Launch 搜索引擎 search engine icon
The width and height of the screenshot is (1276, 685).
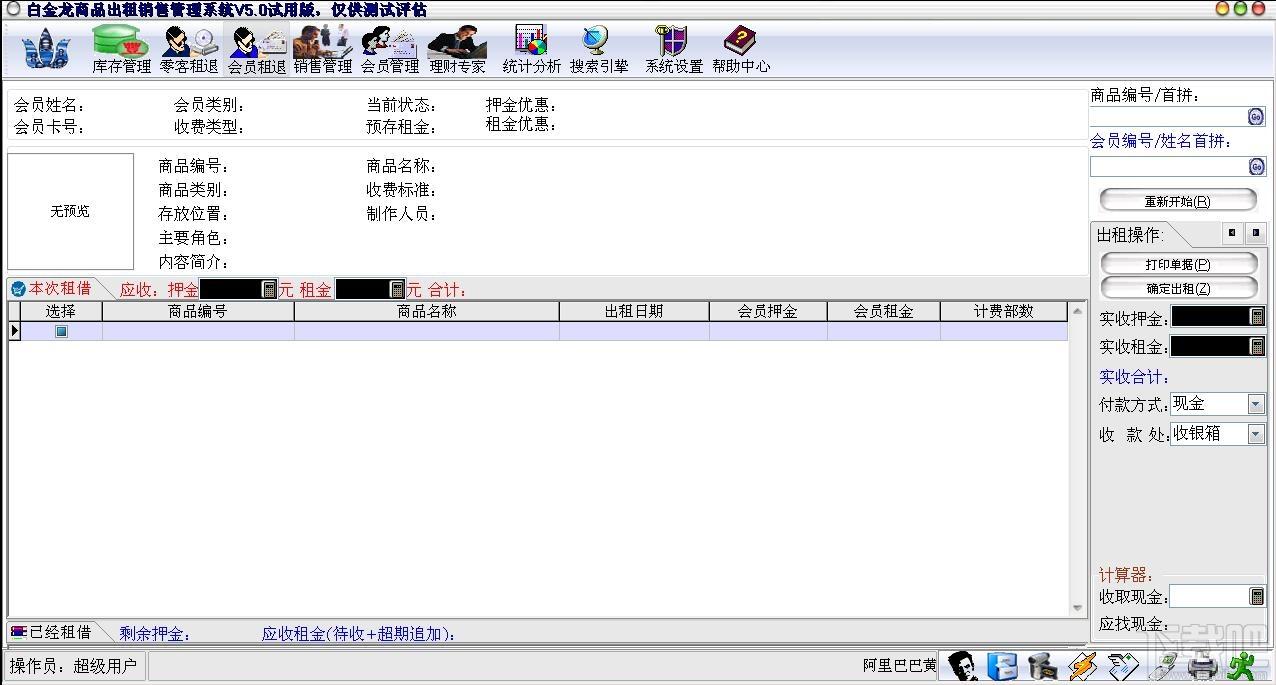coord(599,49)
